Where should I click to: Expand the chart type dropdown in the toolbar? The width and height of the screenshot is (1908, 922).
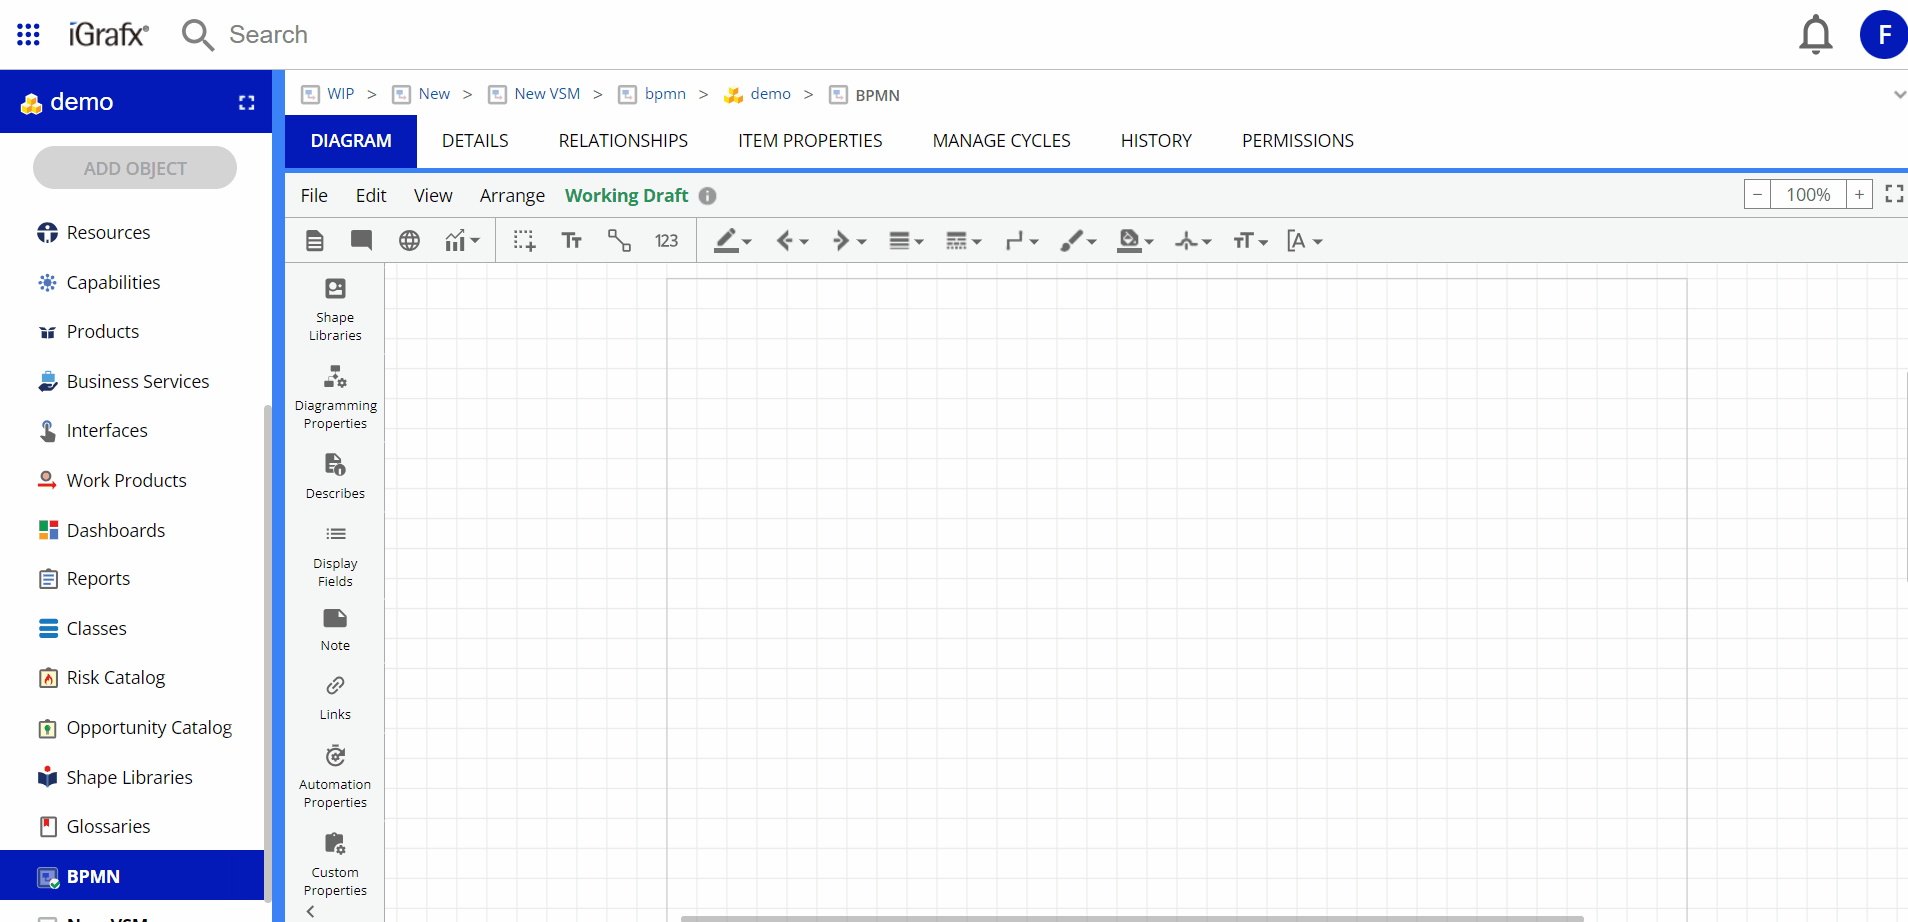click(x=462, y=240)
